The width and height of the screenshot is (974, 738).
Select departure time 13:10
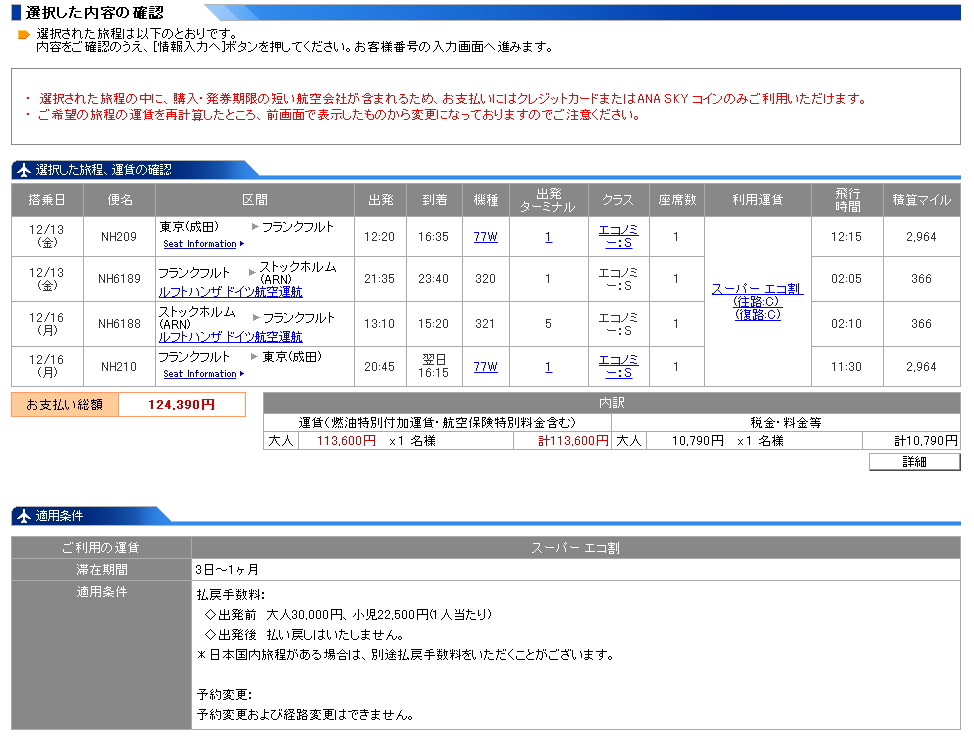[380, 324]
